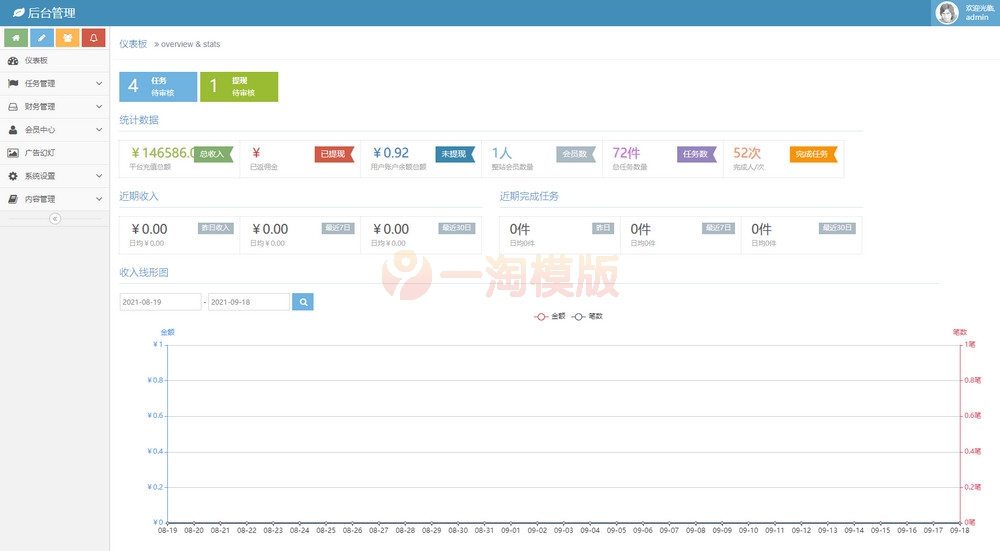
Task: Click the 最近30日 tag in the 近期完成任务 section
Action: [837, 228]
